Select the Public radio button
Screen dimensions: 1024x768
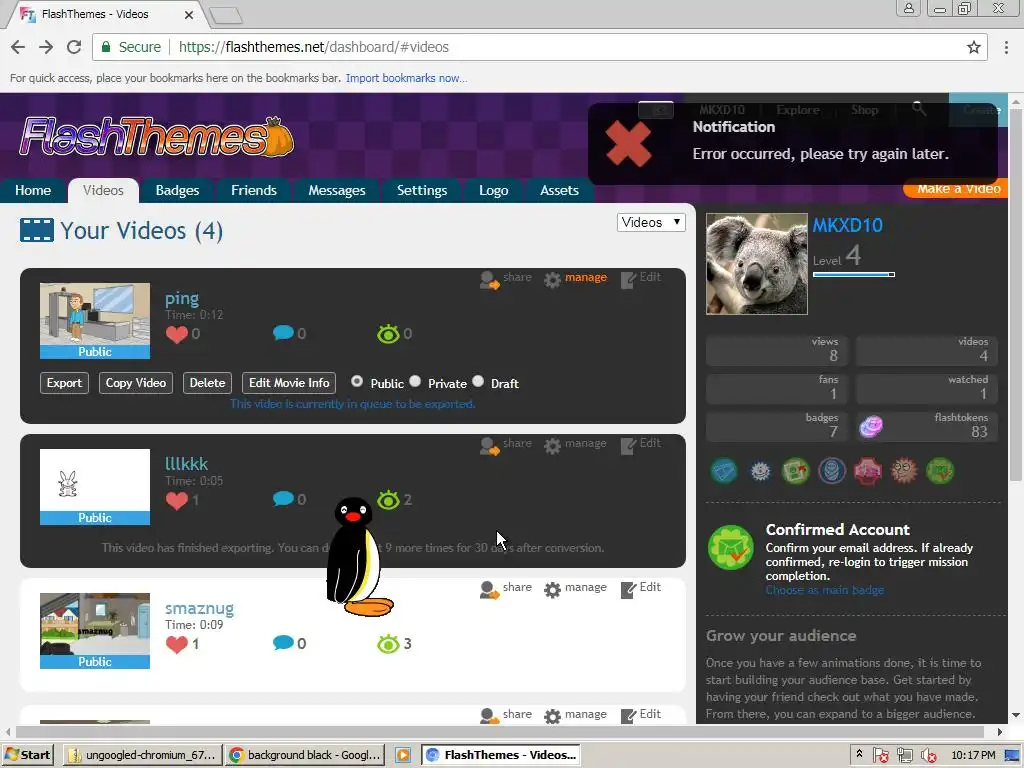[x=357, y=381]
